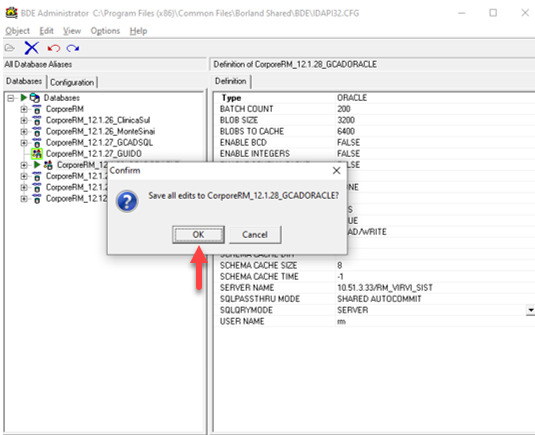Click the Open toolbar icon
Viewport: 535px width, 435px height.
click(x=10, y=48)
